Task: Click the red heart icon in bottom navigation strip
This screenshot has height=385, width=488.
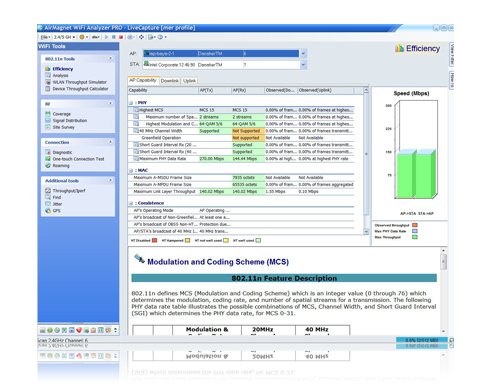Action: (x=79, y=330)
